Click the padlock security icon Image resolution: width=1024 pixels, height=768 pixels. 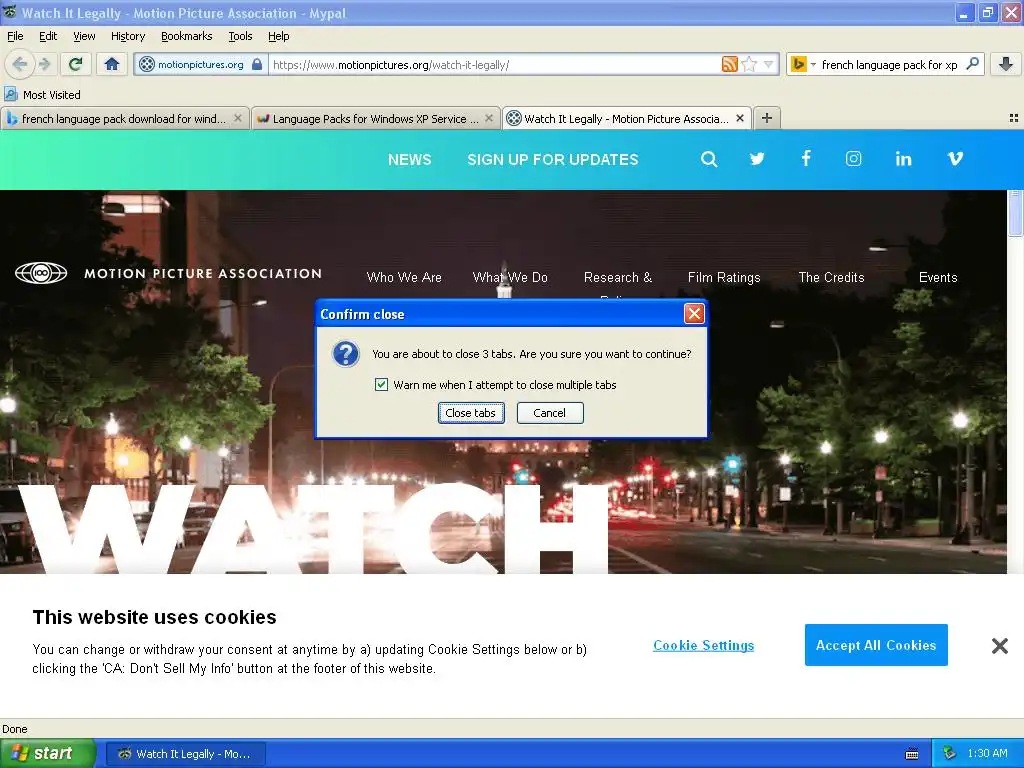pos(257,64)
